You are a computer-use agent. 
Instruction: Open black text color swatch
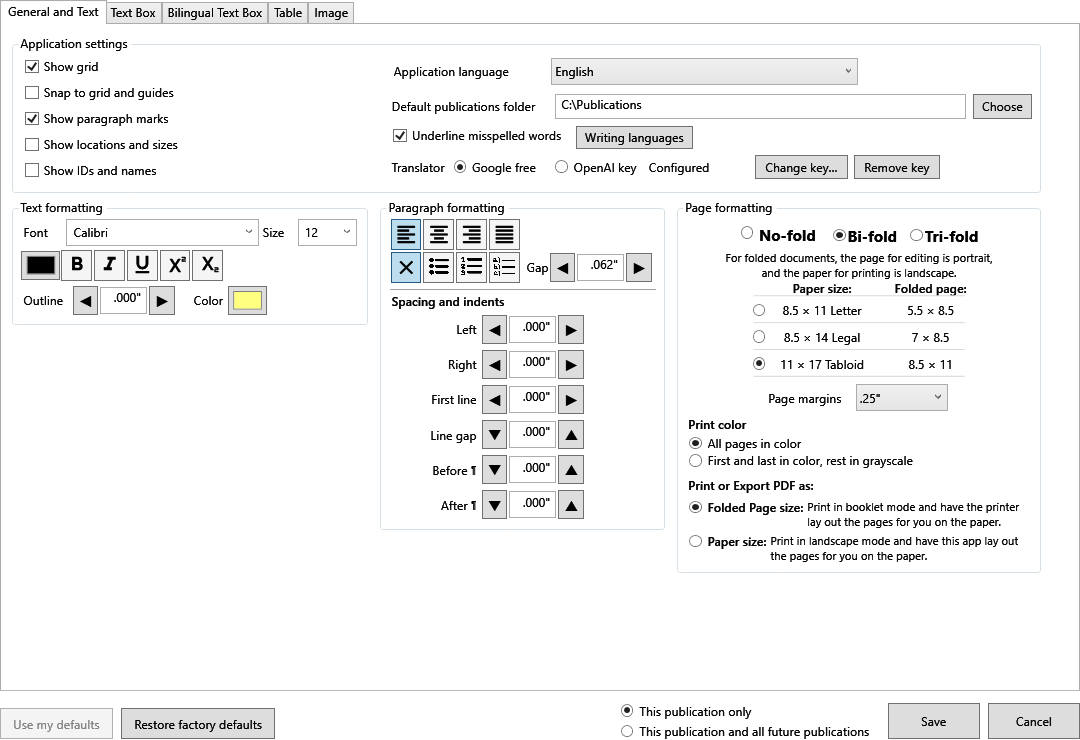pyautogui.click(x=40, y=265)
